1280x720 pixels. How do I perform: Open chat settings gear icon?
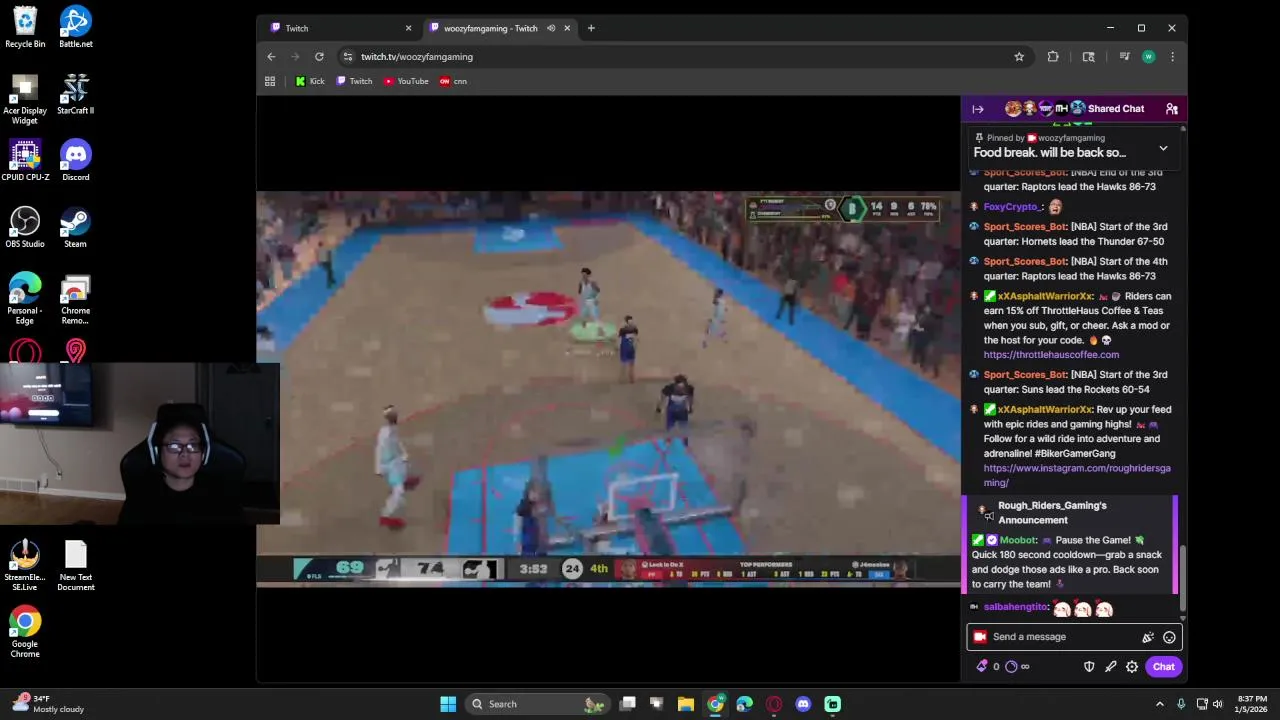pos(1132,667)
